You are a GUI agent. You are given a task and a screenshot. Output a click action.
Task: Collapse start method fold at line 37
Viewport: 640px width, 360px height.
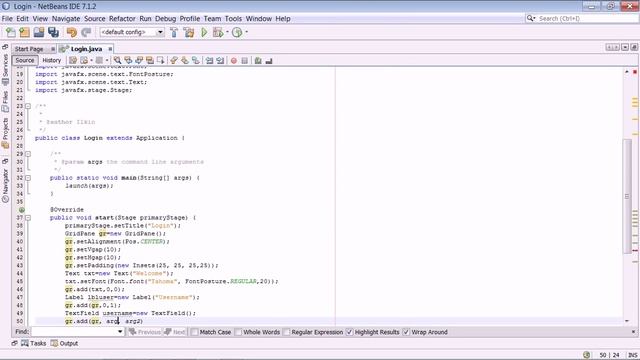click(x=28, y=218)
